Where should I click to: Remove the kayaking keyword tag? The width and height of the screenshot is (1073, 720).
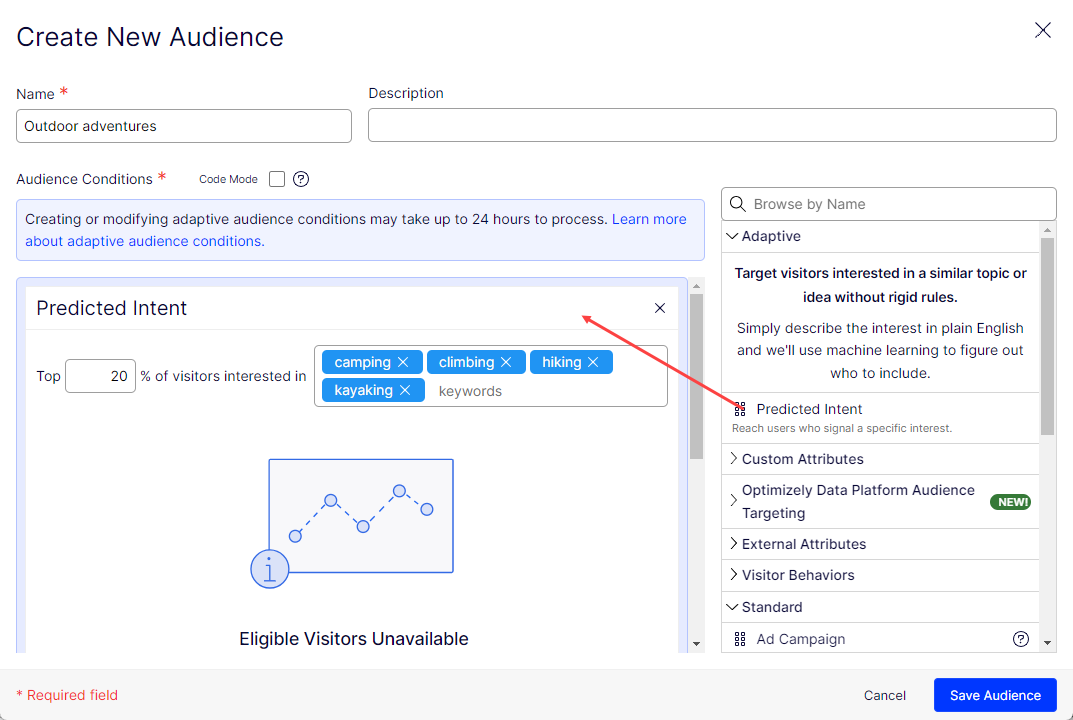point(405,390)
